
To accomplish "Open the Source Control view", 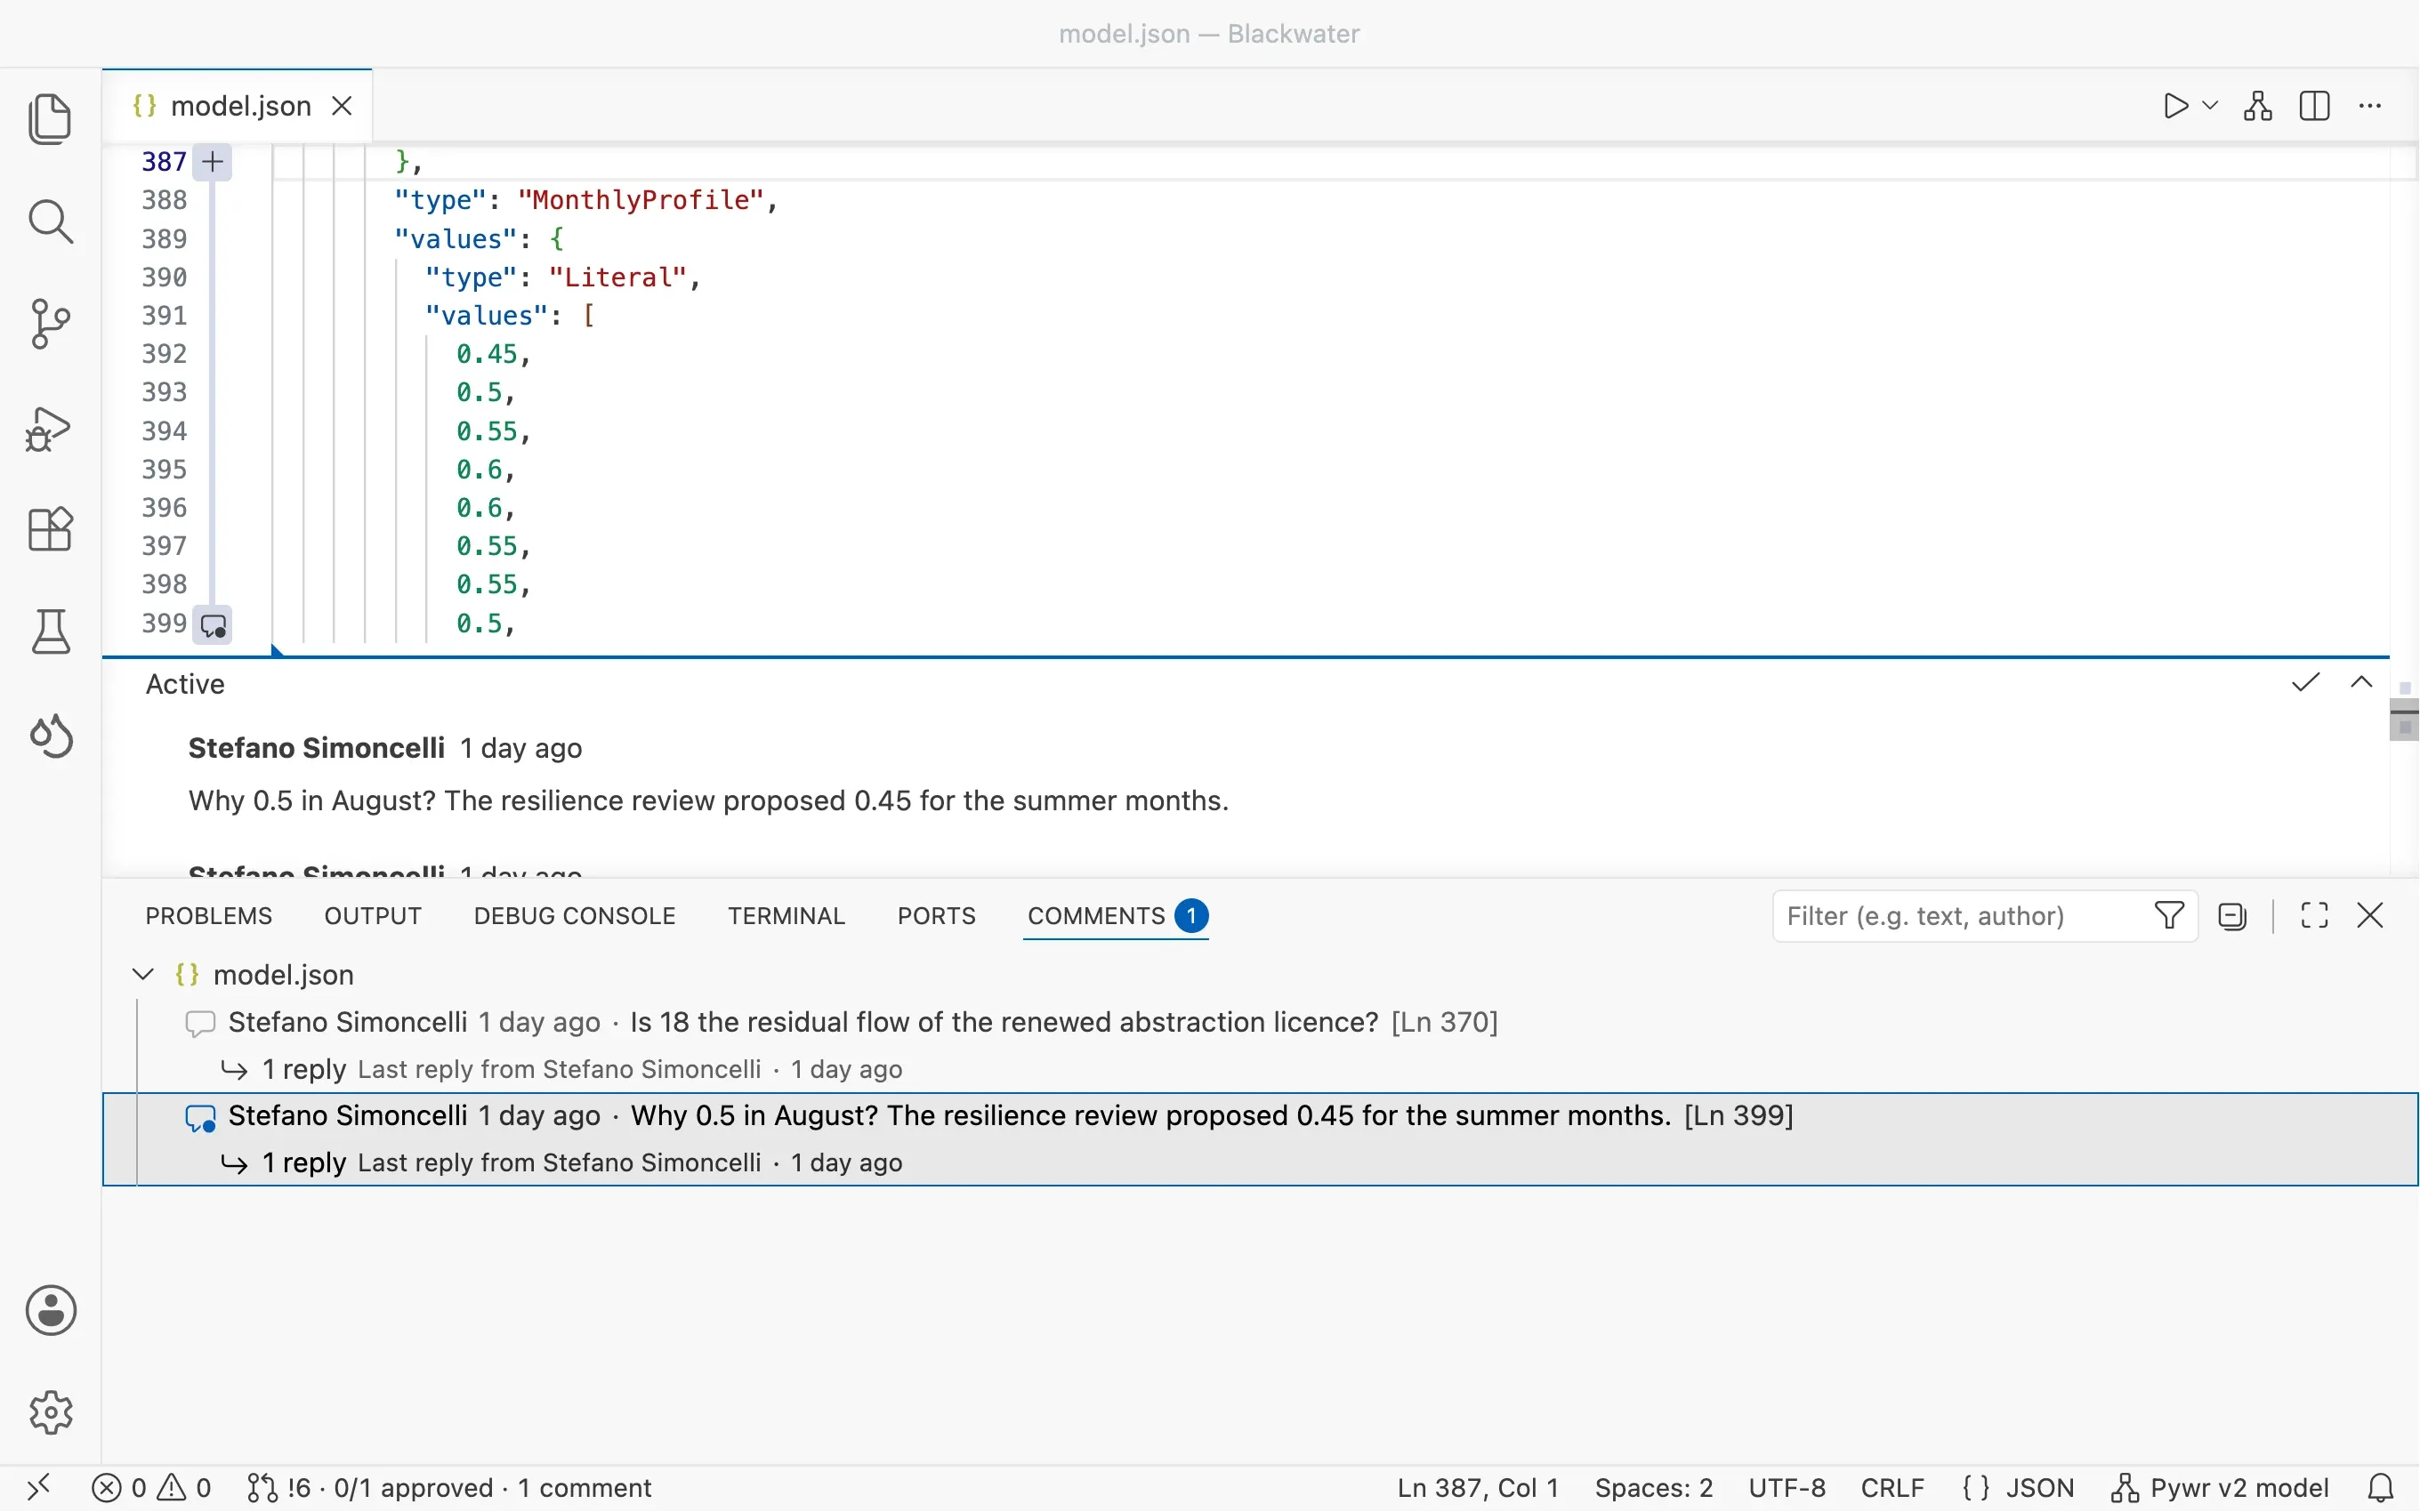I will [50, 324].
